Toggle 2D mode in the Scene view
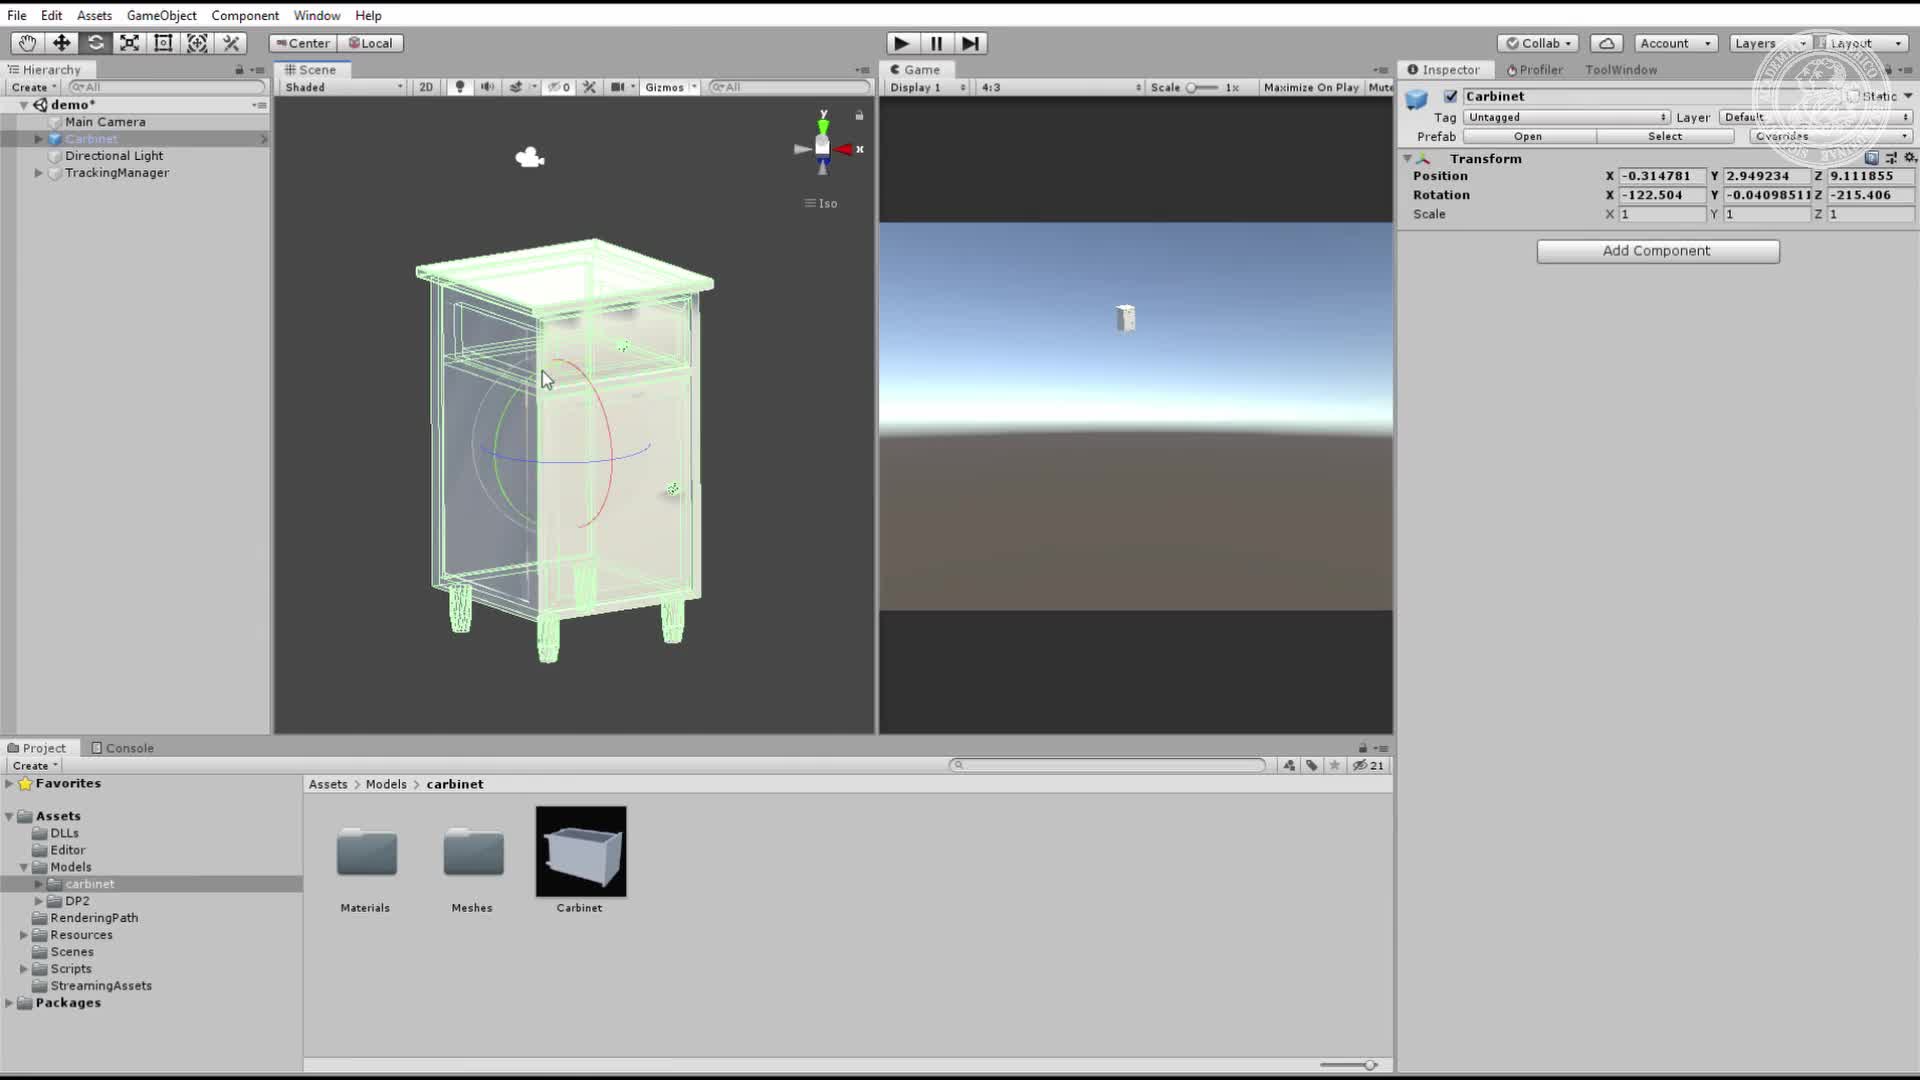 (x=425, y=87)
